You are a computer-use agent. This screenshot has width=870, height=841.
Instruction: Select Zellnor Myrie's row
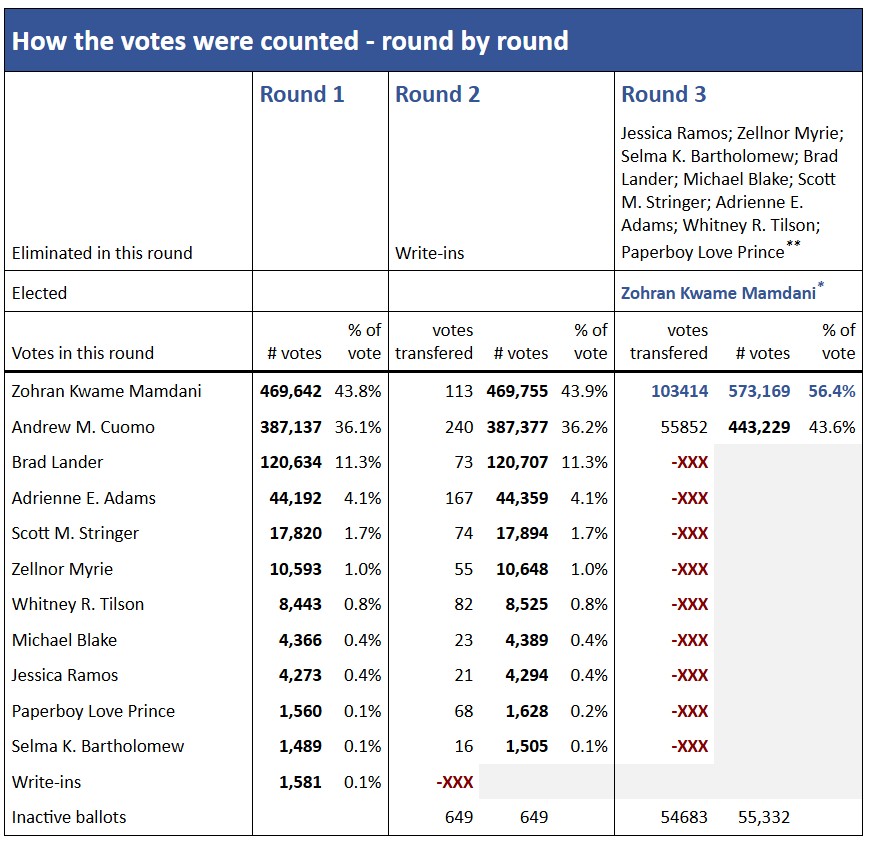pyautogui.click(x=62, y=569)
